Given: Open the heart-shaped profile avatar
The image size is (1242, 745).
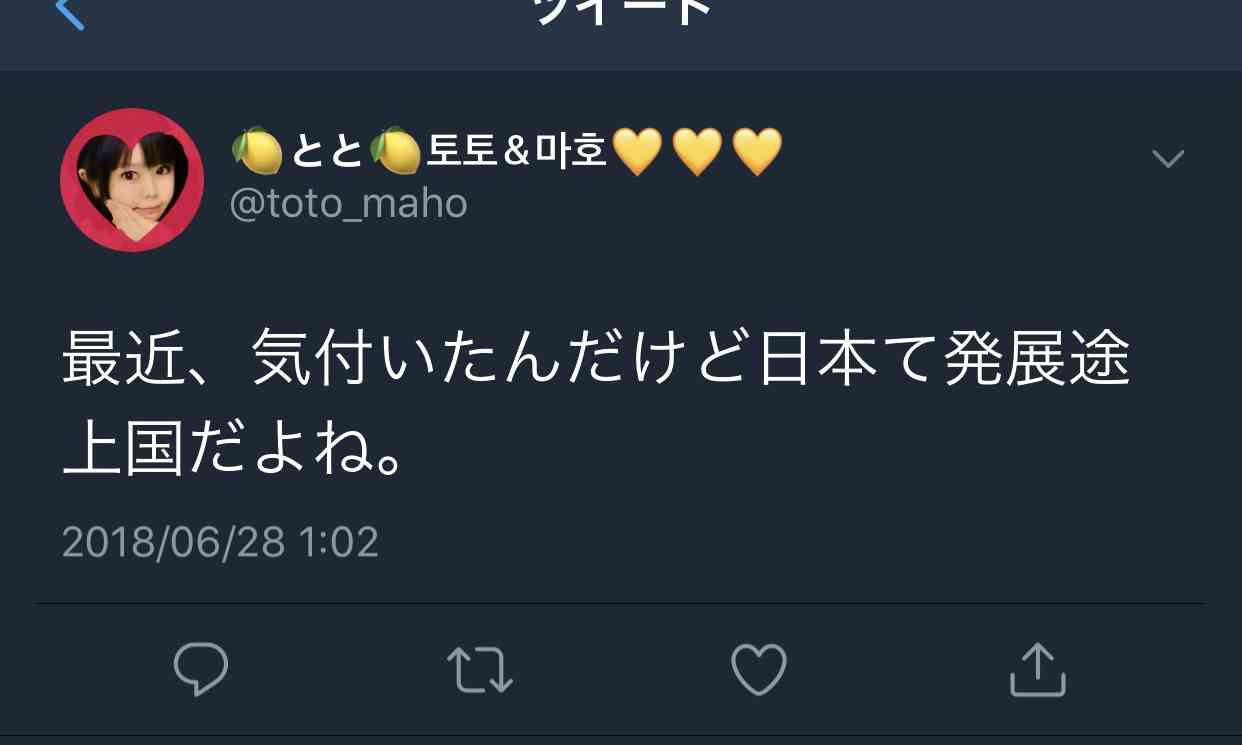Looking at the screenshot, I should point(132,180).
